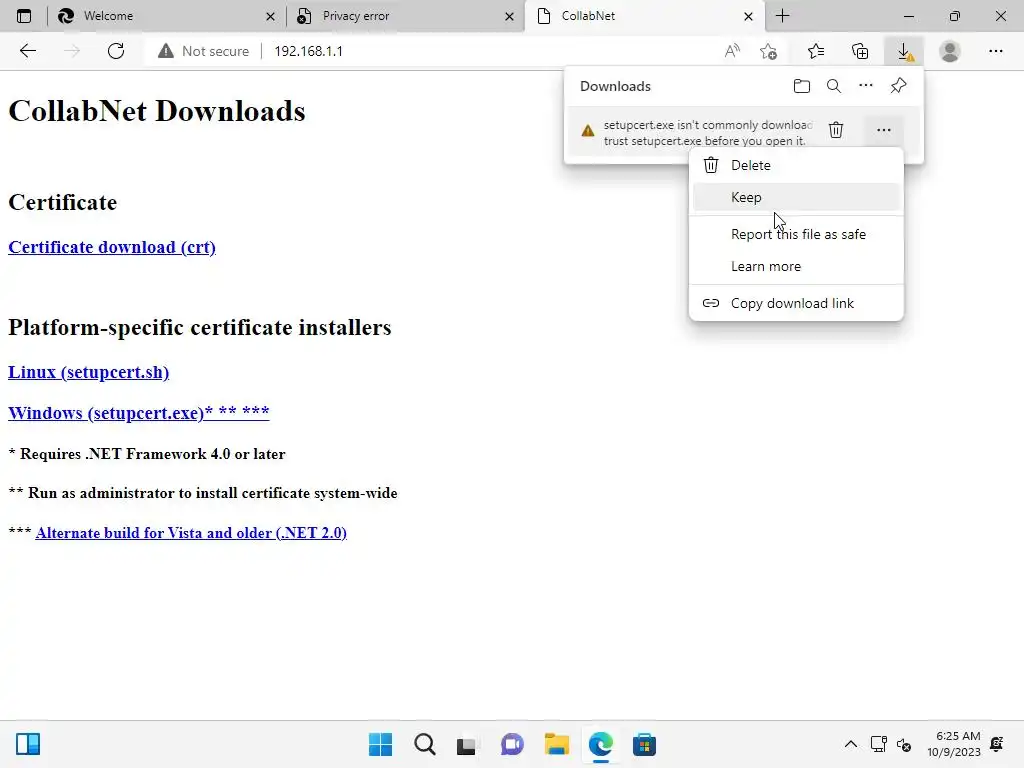Open the Widgets taskbar icon

click(x=28, y=744)
